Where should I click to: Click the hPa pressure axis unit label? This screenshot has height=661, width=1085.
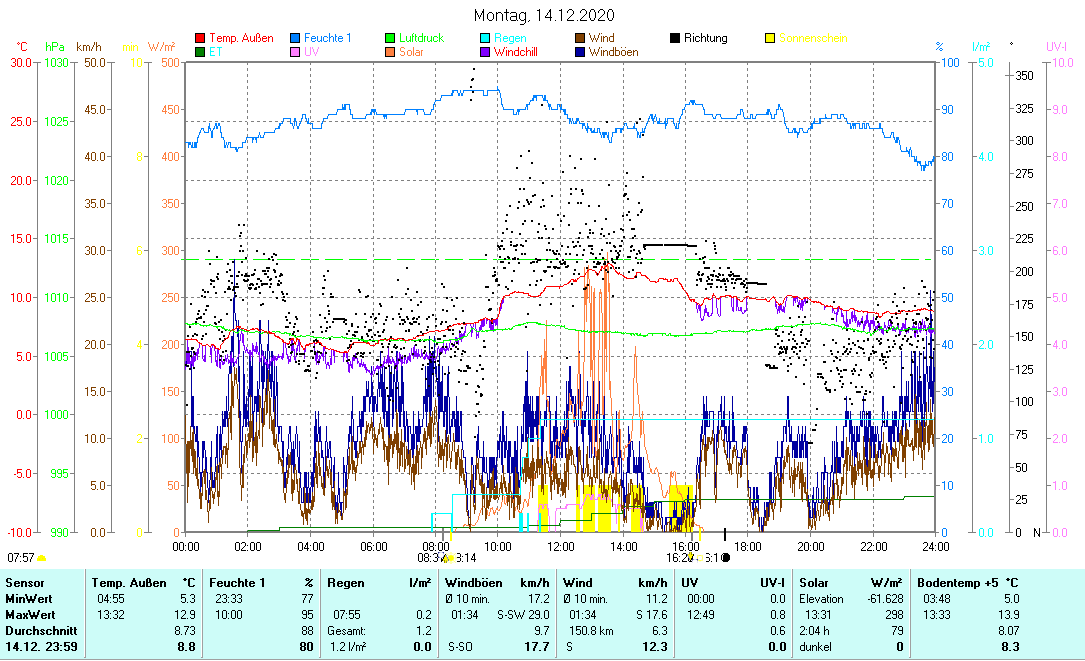(54, 47)
